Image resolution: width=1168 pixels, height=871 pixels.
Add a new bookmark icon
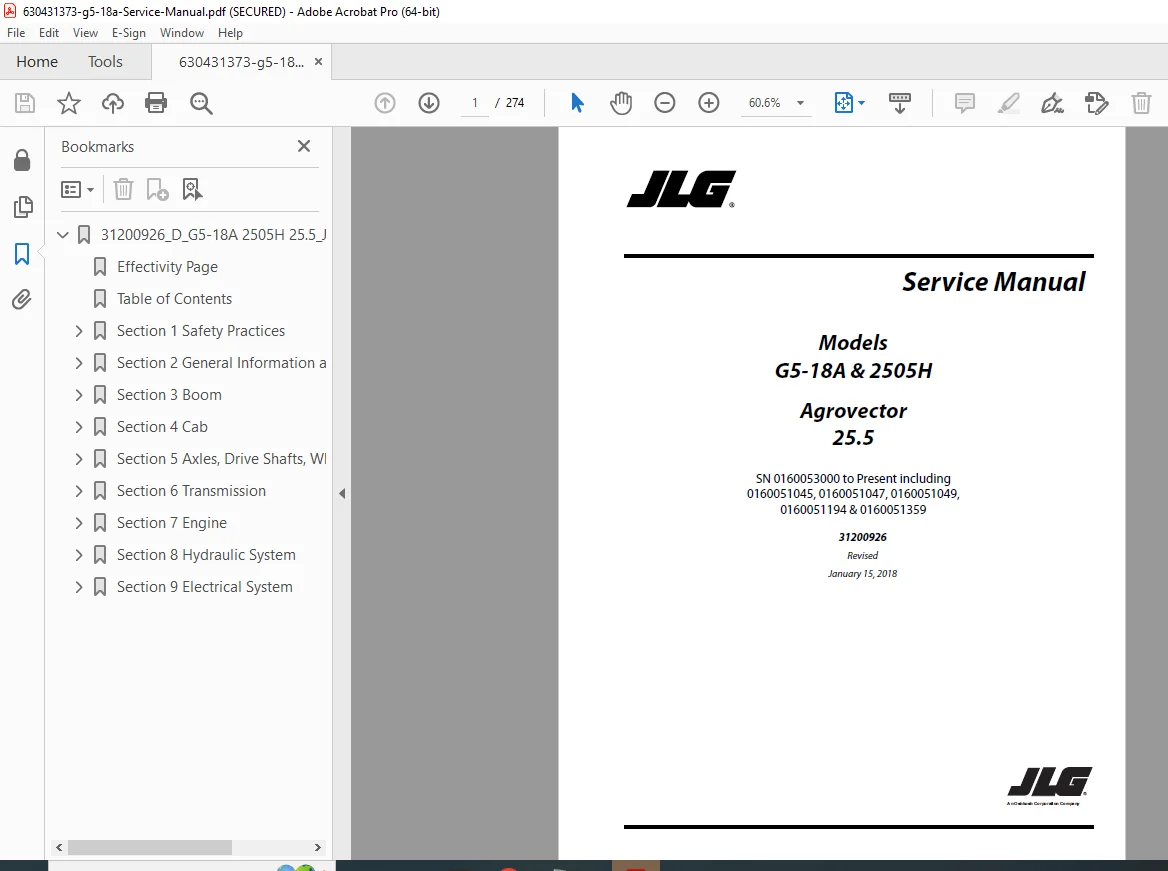click(x=157, y=189)
